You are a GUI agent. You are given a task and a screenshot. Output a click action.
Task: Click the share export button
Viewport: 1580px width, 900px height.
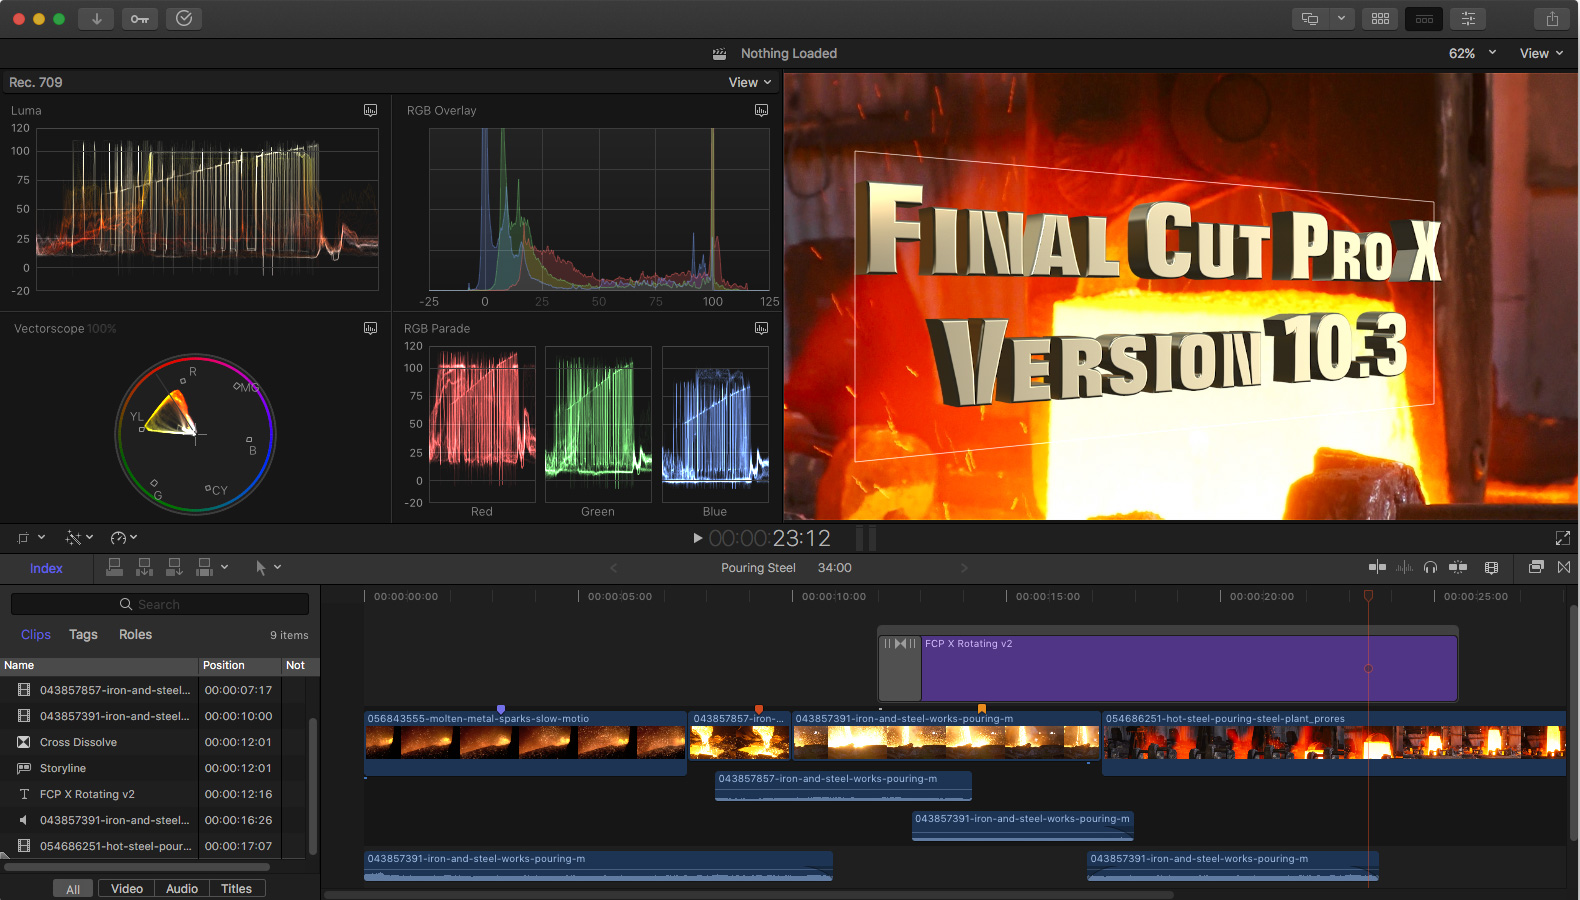point(1552,18)
